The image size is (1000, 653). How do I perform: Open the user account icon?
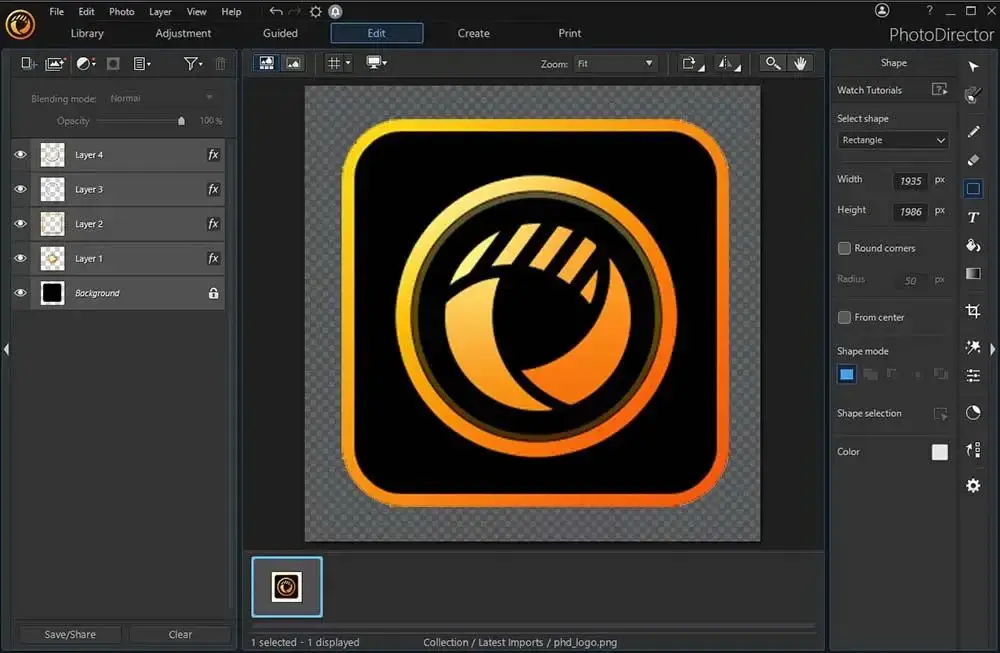coord(882,10)
